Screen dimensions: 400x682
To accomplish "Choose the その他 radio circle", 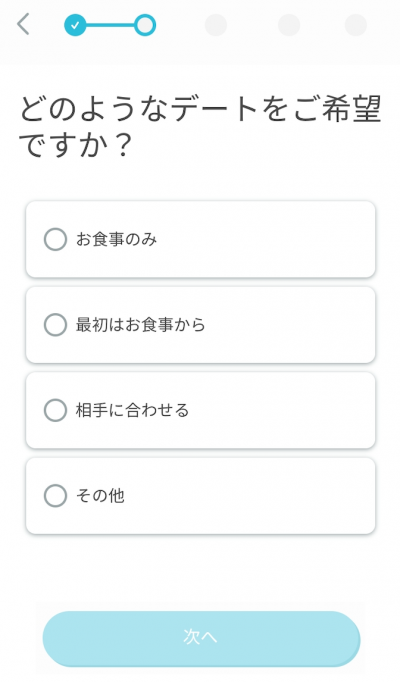I will [55, 496].
